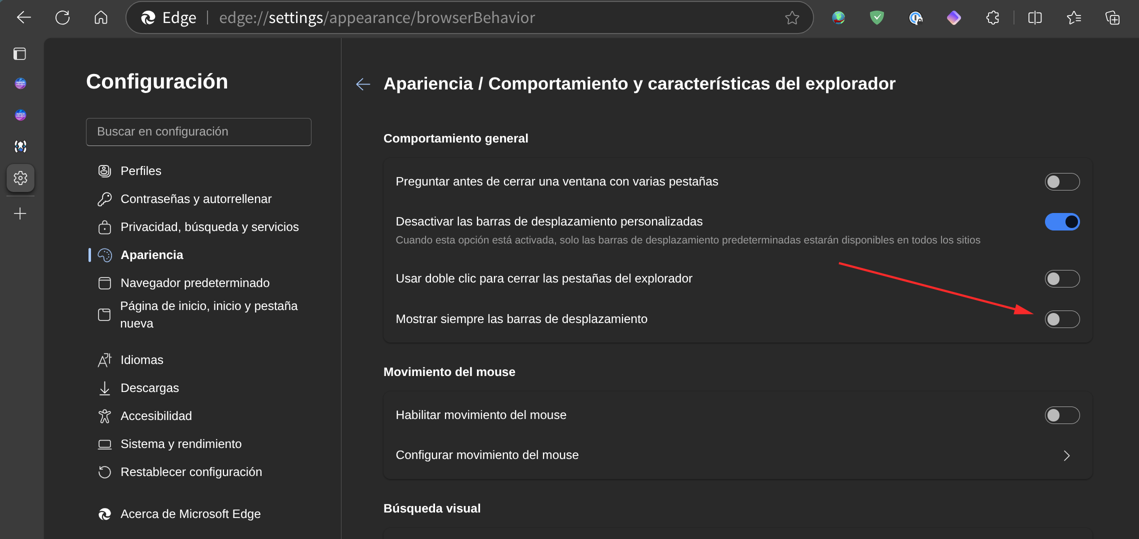This screenshot has height=539, width=1139.
Task: Toggle Habilitar movimiento del mouse switch
Action: 1062,416
